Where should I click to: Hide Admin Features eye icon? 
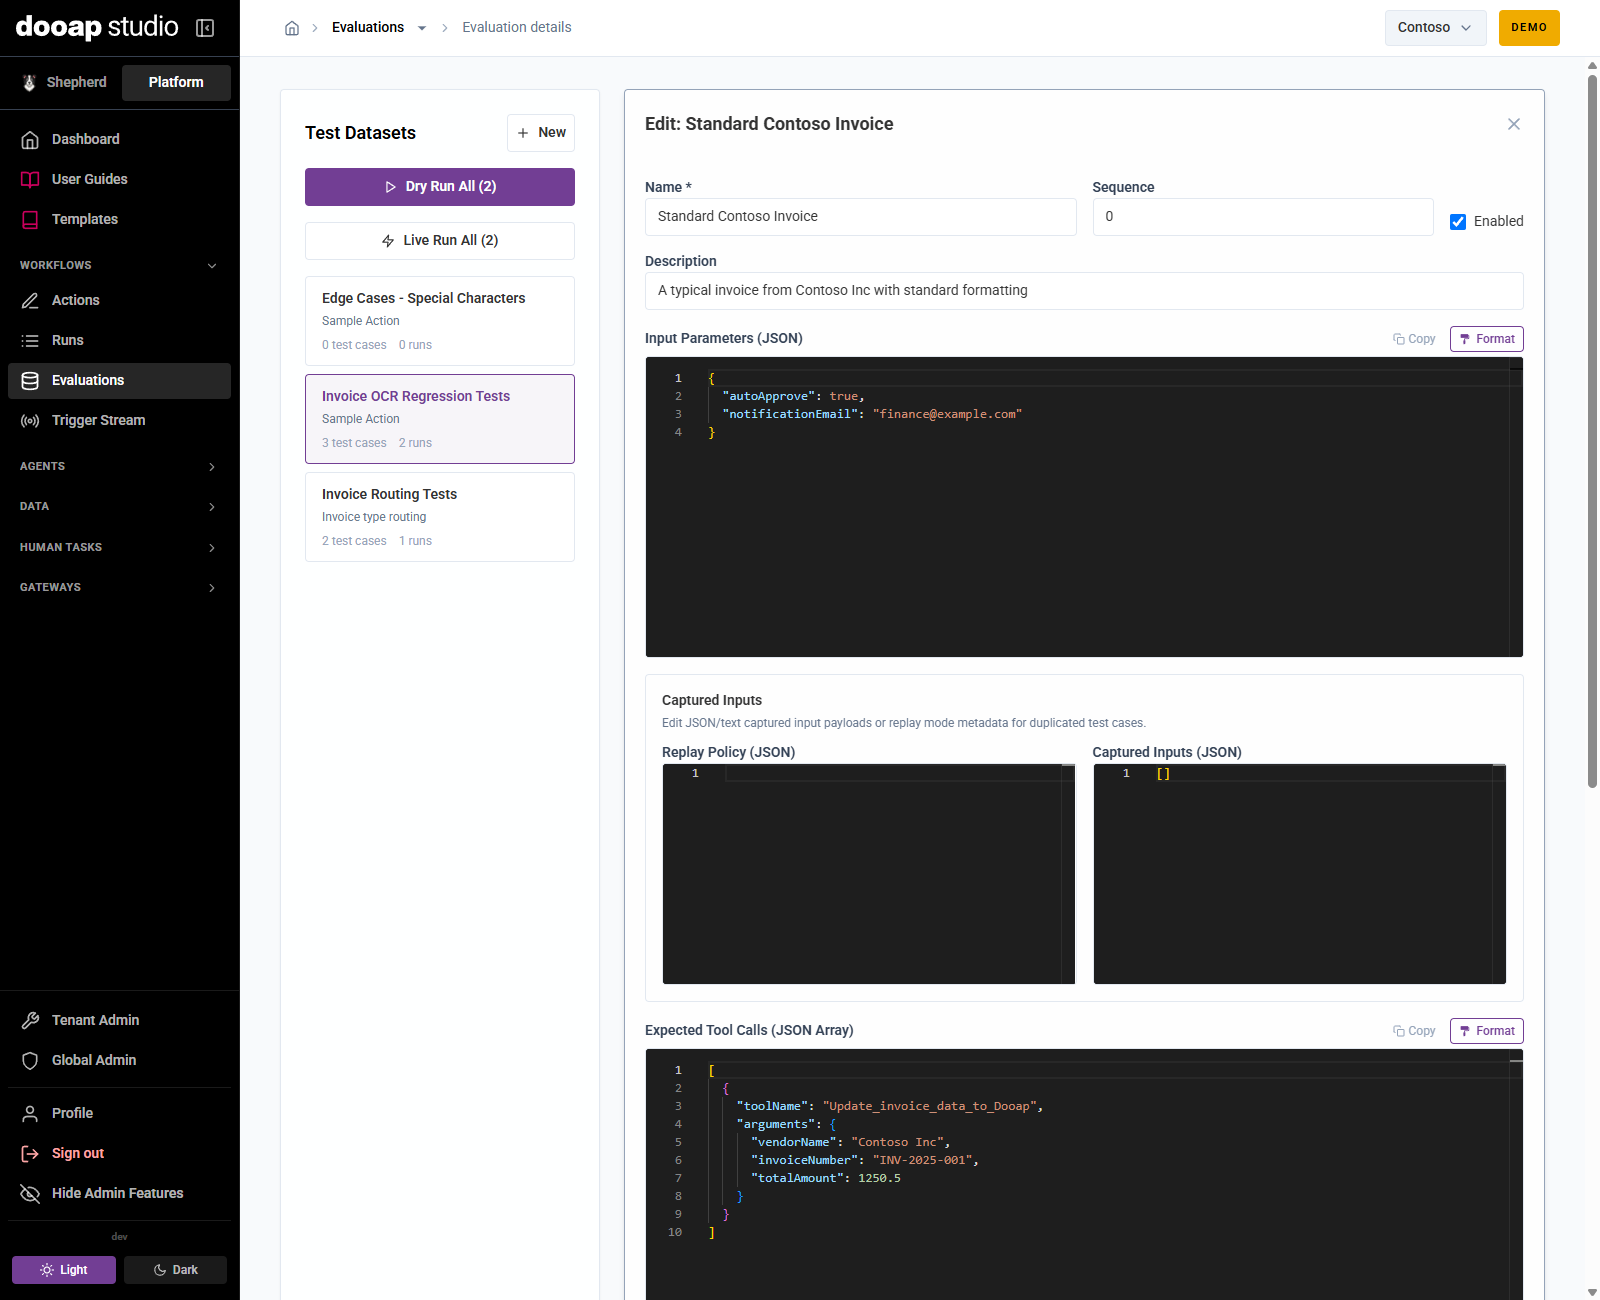pos(30,1193)
